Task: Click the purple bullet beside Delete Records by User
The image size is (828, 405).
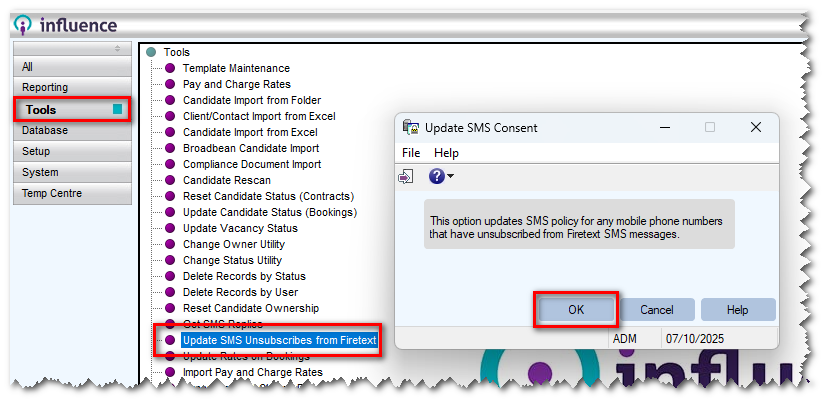Action: coord(170,292)
